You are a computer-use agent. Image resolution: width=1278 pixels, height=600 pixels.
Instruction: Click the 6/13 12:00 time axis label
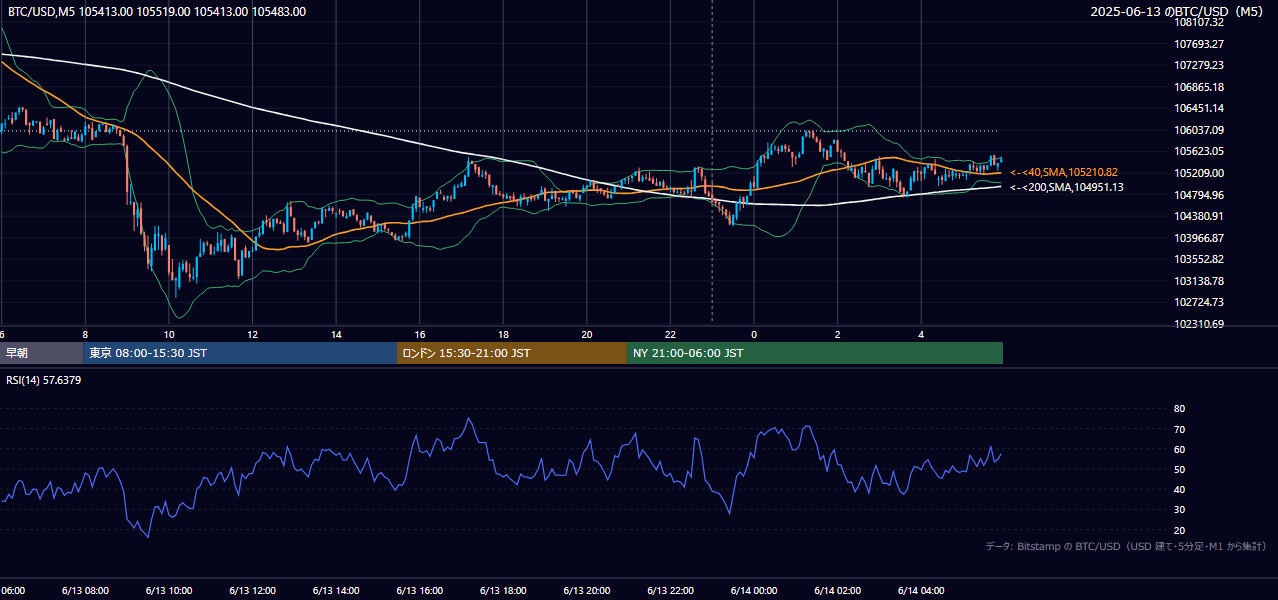pyautogui.click(x=253, y=591)
